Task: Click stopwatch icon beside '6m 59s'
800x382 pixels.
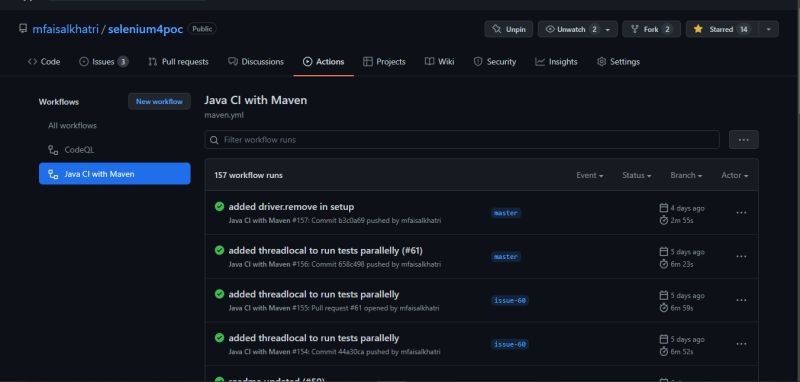Action: [x=664, y=308]
